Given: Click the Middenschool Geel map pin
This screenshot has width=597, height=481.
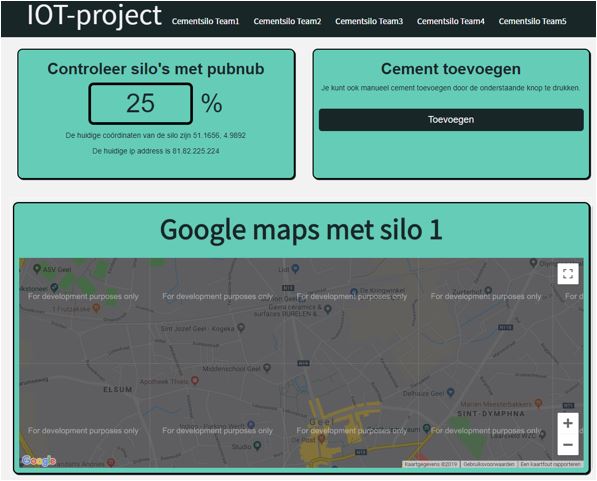Looking at the screenshot, I should pyautogui.click(x=267, y=368).
